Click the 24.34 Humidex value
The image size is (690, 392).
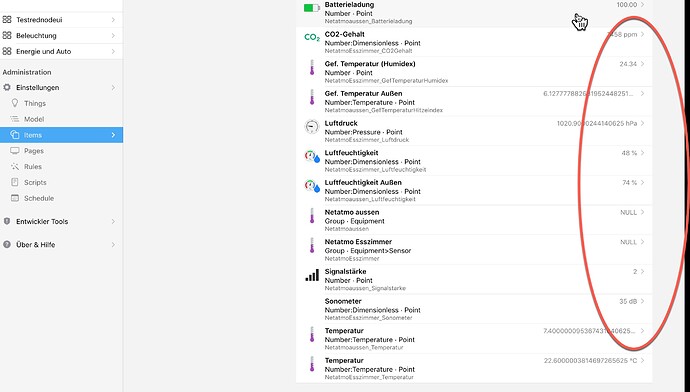628,64
